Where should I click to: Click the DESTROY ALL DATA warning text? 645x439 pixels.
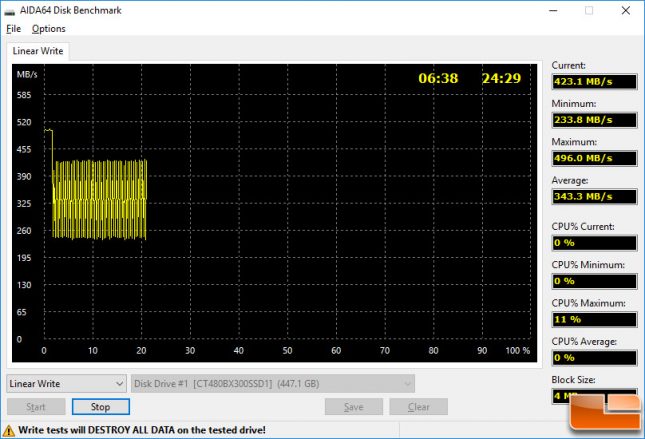click(142, 430)
